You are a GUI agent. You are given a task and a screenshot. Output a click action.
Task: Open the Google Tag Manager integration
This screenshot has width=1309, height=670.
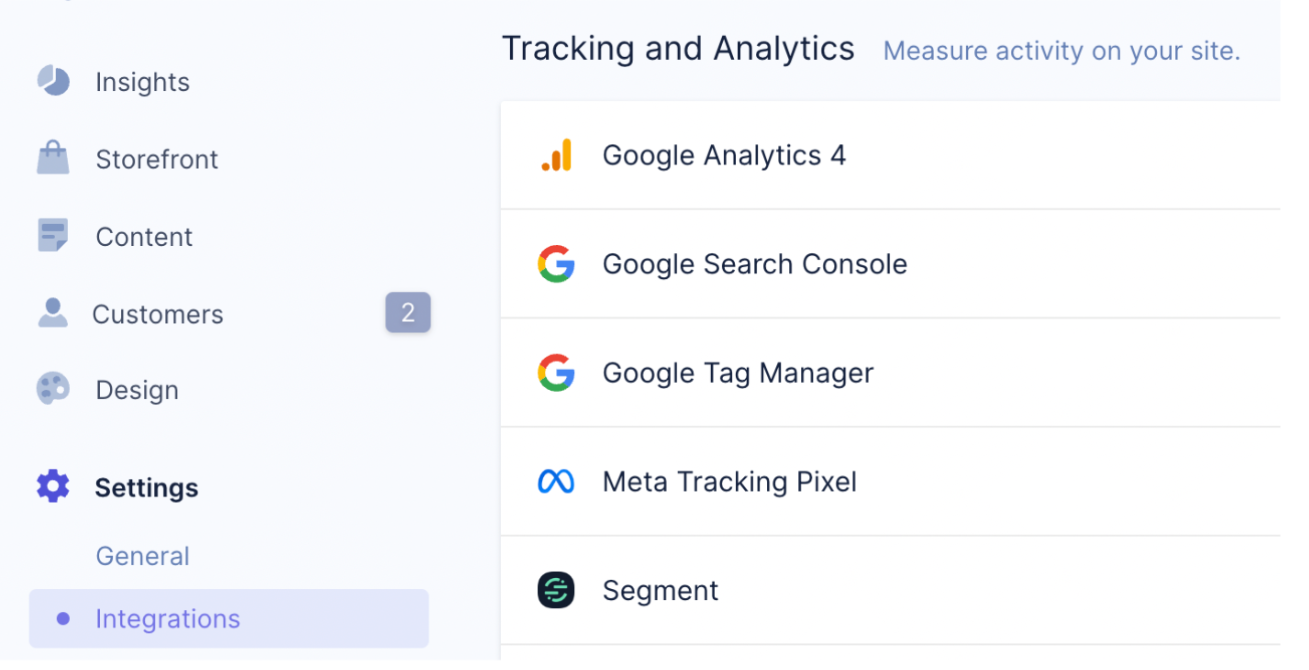click(x=737, y=372)
